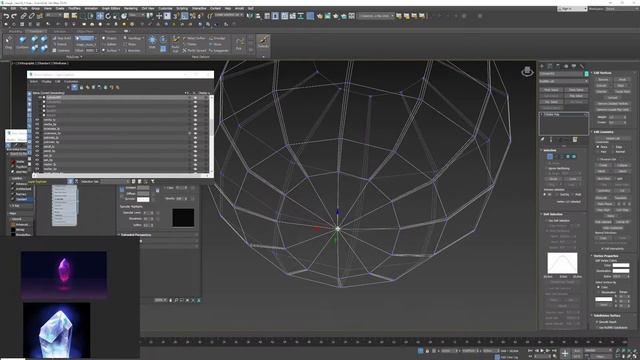The height and width of the screenshot is (360, 640).
Task: Open the Modifiers menu
Action: (74, 8)
